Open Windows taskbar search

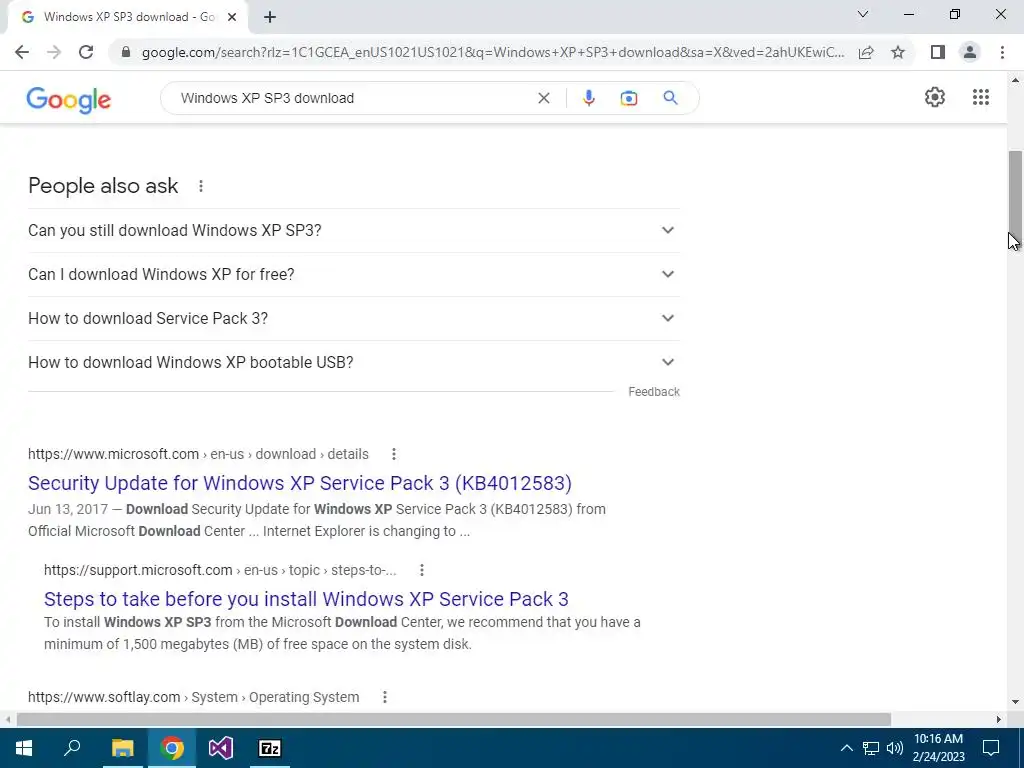72,748
